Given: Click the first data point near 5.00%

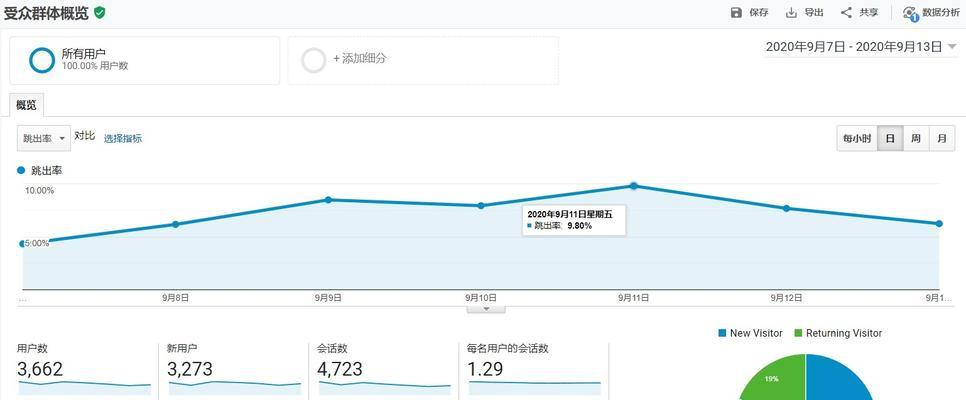Looking at the screenshot, I should click(23, 243).
